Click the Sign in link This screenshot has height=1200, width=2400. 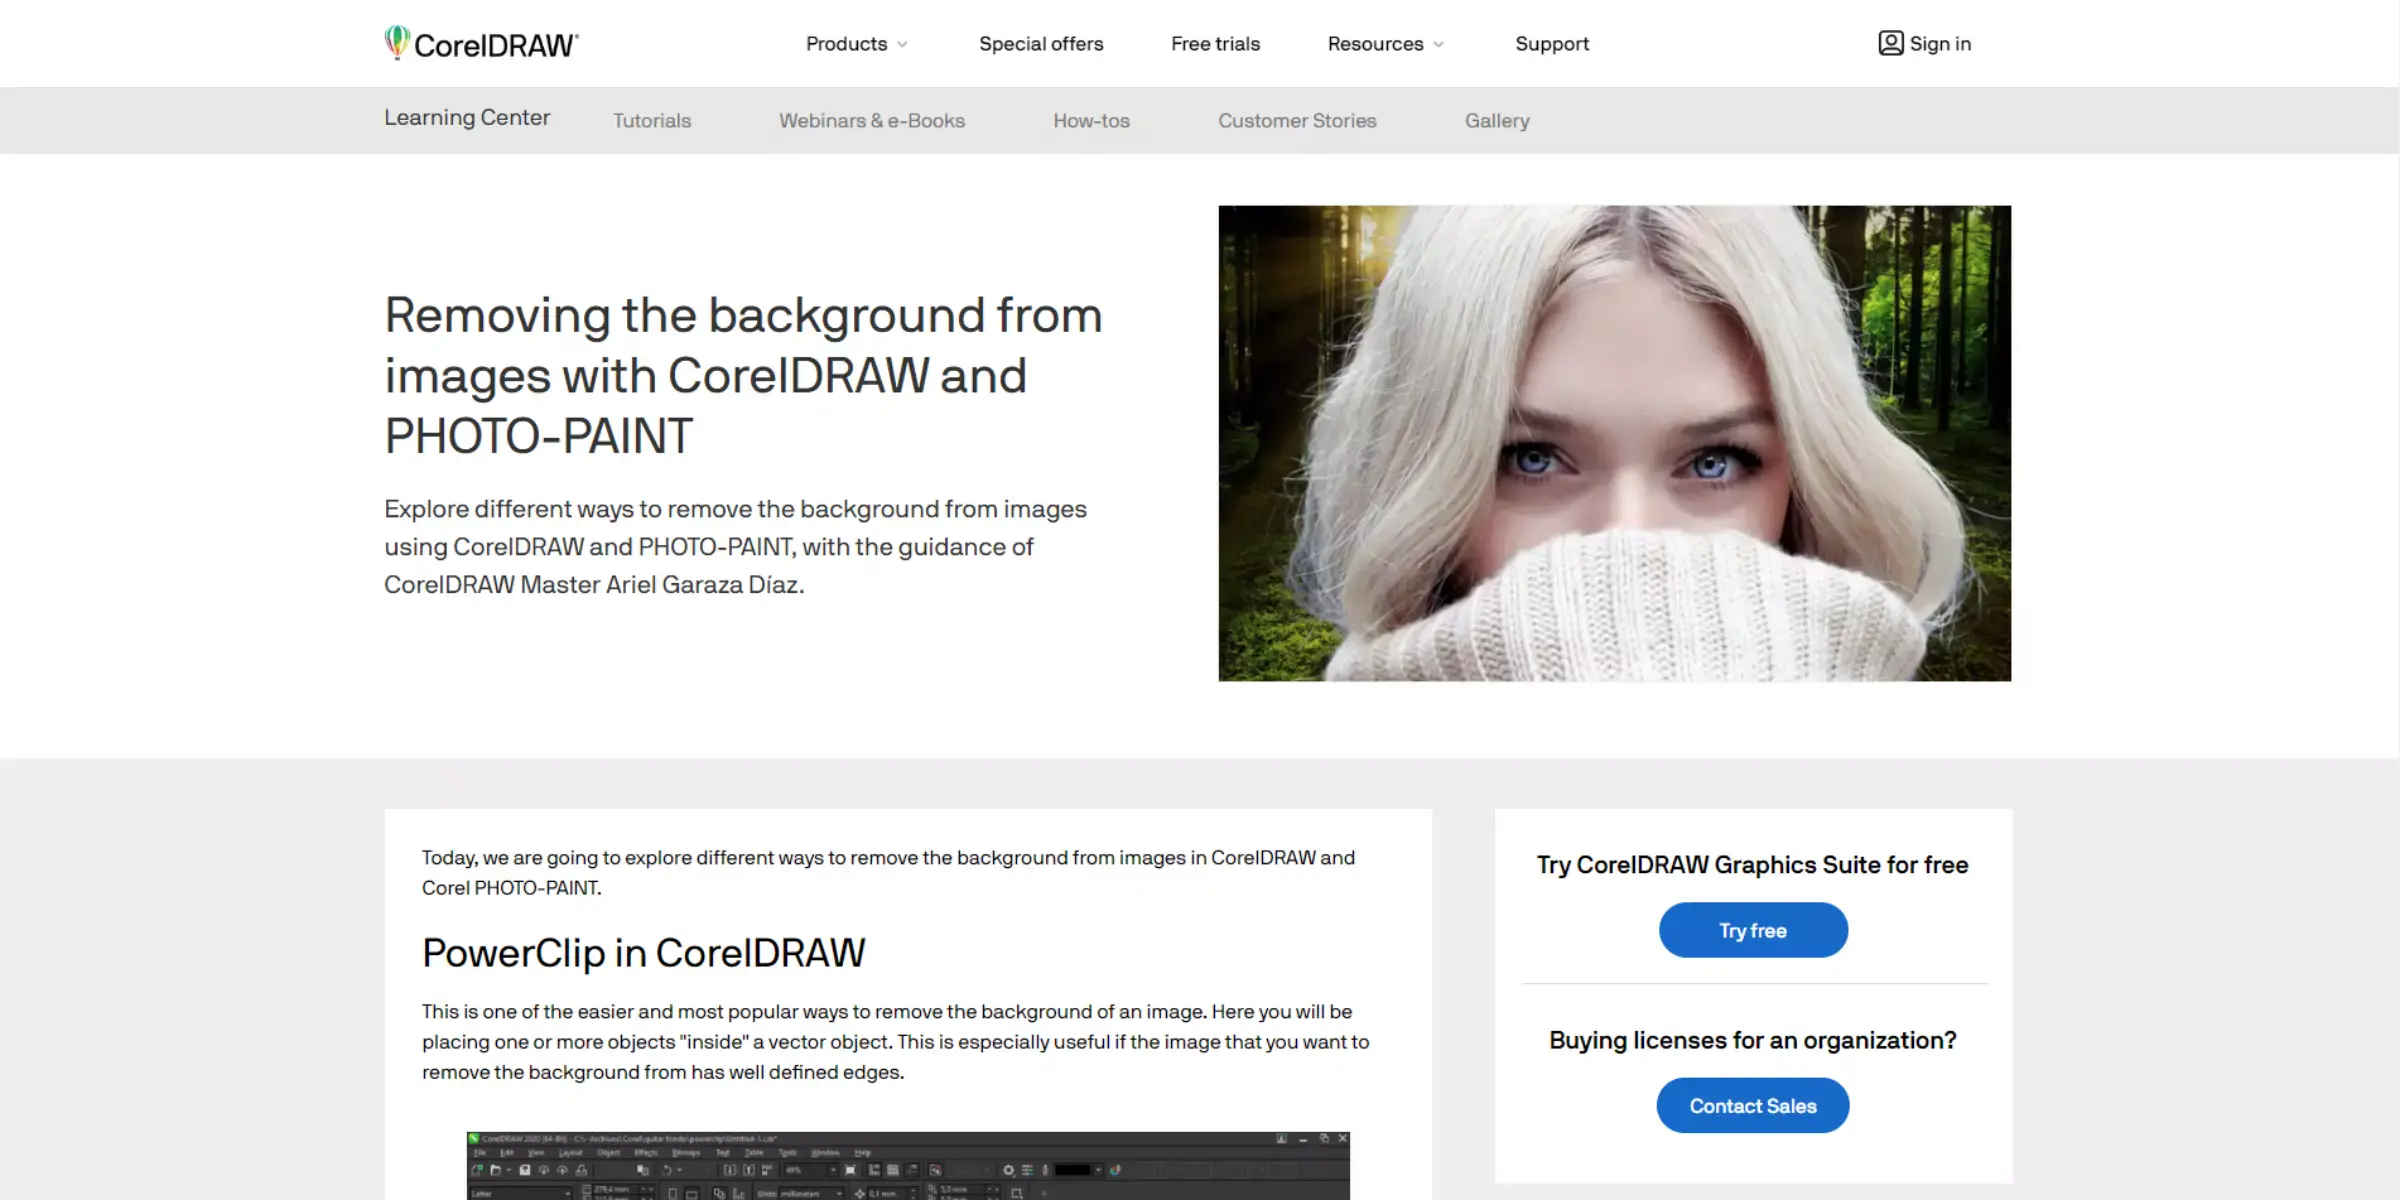click(1940, 44)
